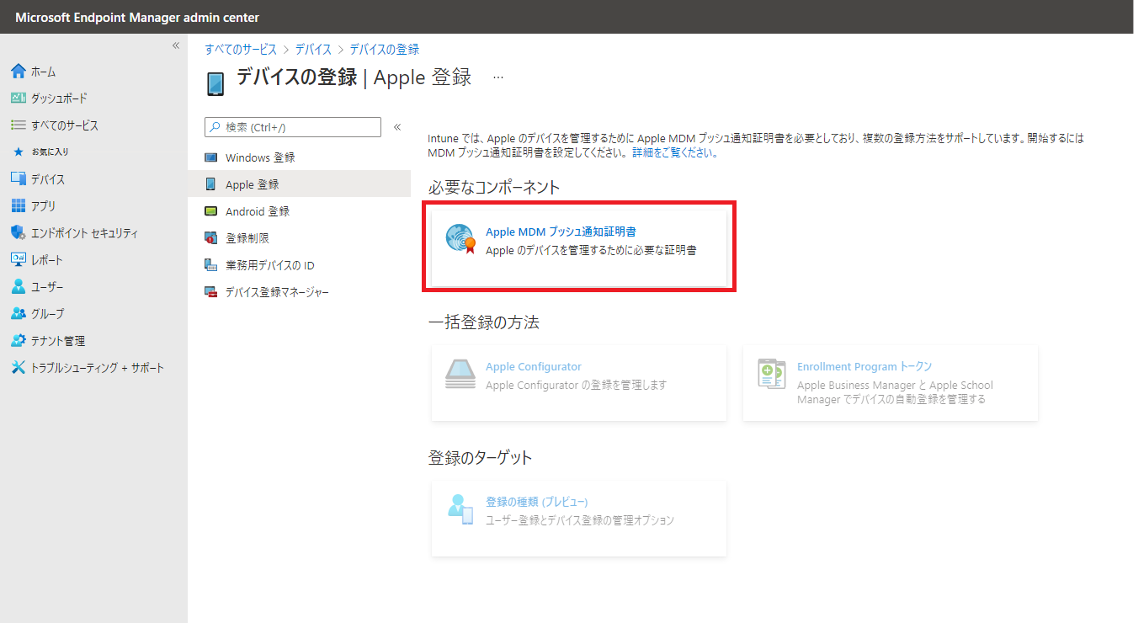Open the Apple Configurator link
Viewport: 1136px width, 624px height.
tap(533, 367)
